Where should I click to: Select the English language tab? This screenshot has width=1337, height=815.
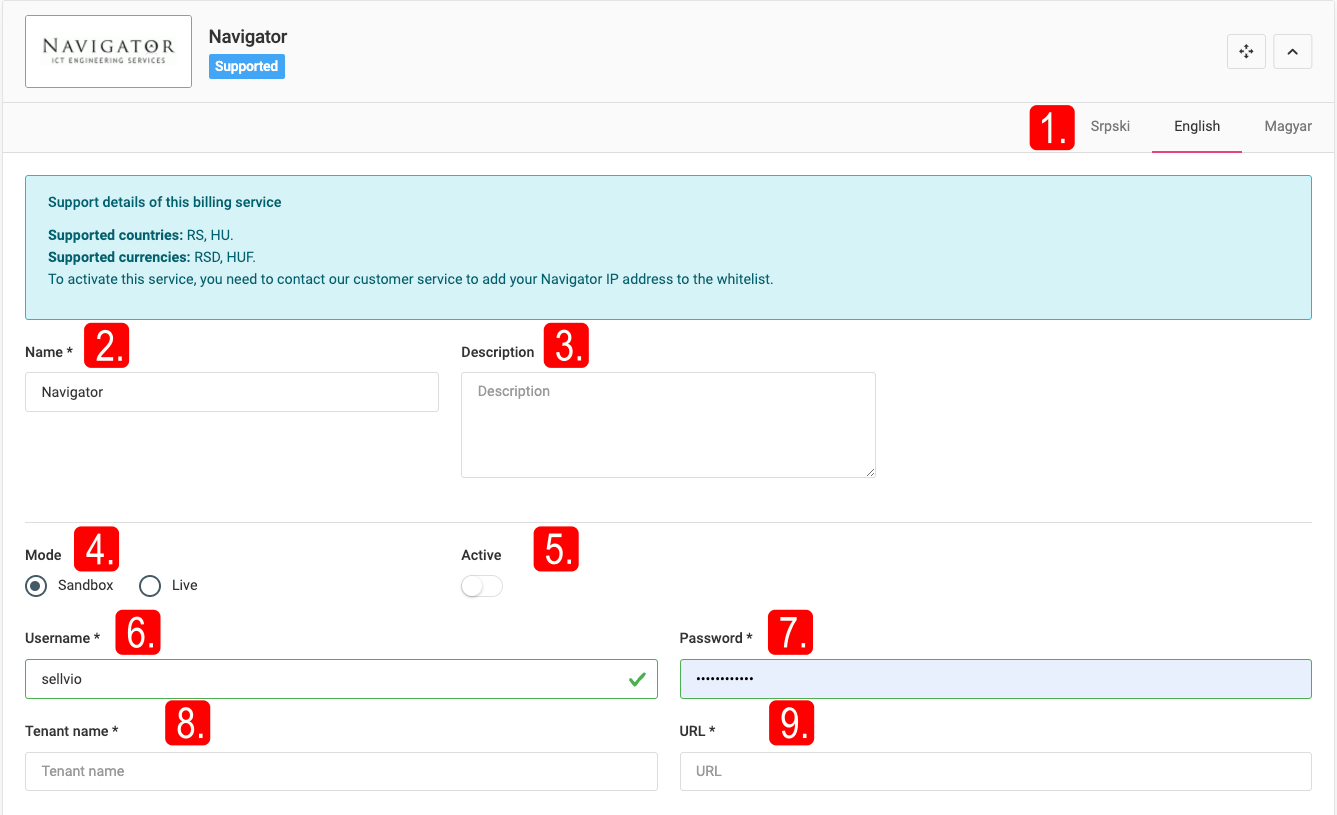coord(1196,127)
